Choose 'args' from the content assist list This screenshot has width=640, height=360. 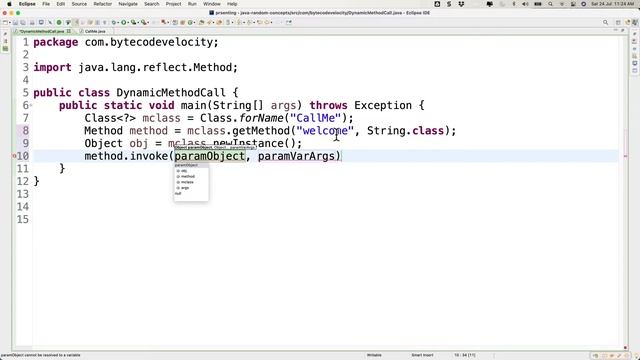(x=191, y=188)
